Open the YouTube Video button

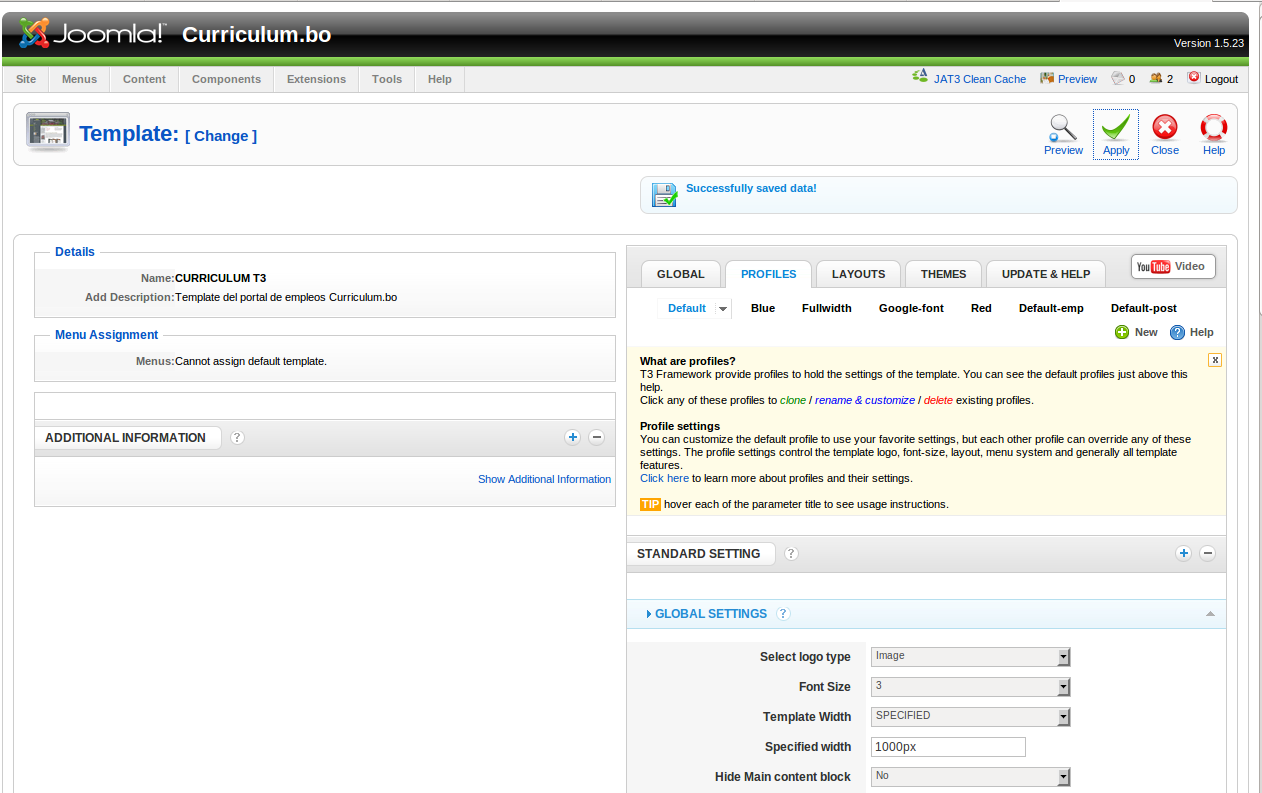point(1172,266)
